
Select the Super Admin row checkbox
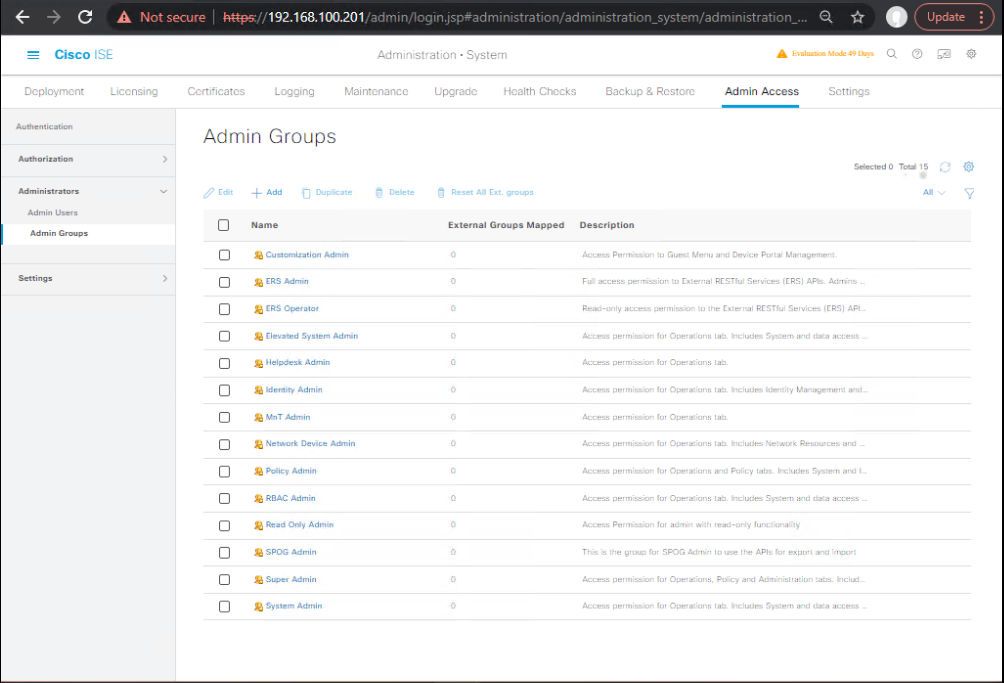(x=224, y=580)
